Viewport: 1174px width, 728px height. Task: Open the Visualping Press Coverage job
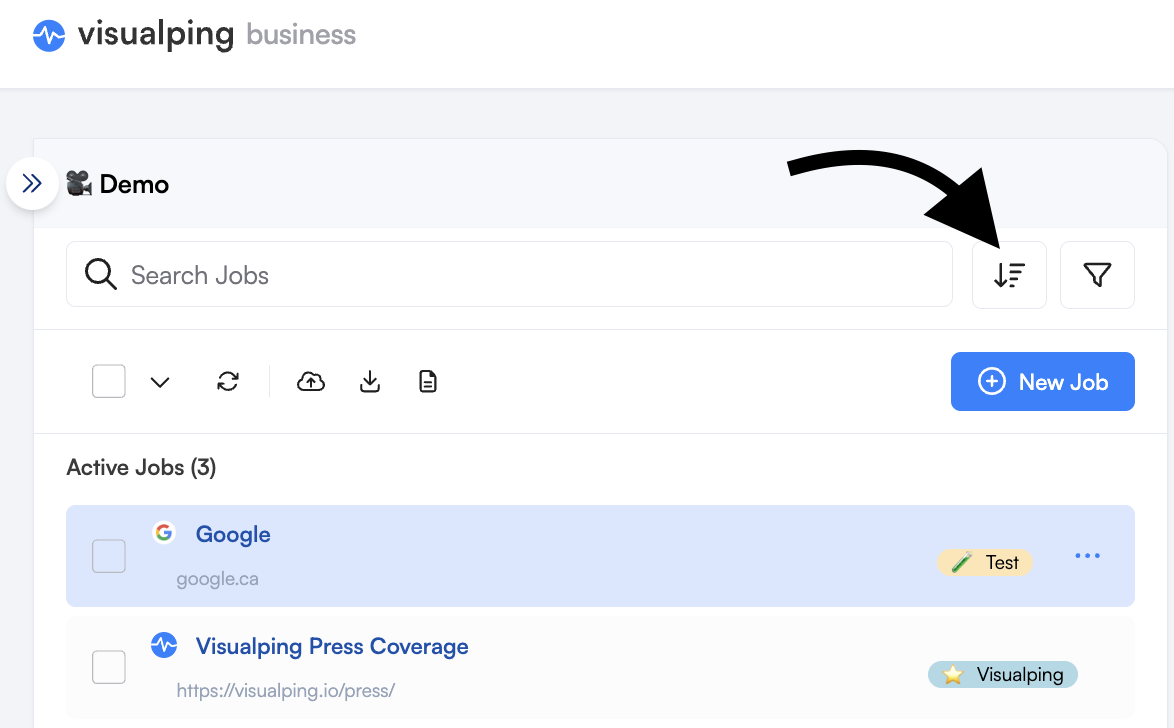[332, 646]
